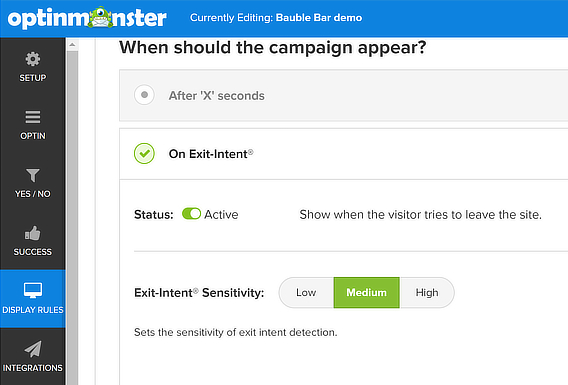Set sensitivity to High
This screenshot has height=385, width=568.
tap(427, 293)
